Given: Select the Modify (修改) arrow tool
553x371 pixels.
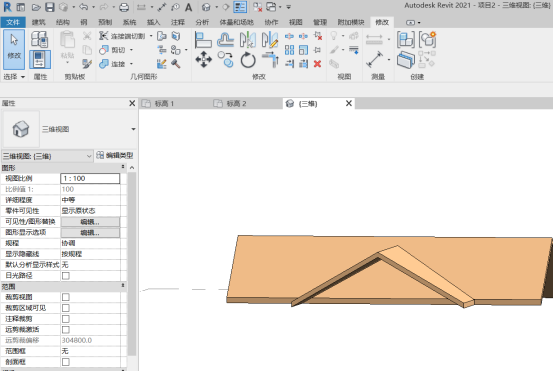Looking at the screenshot, I should [x=14, y=49].
